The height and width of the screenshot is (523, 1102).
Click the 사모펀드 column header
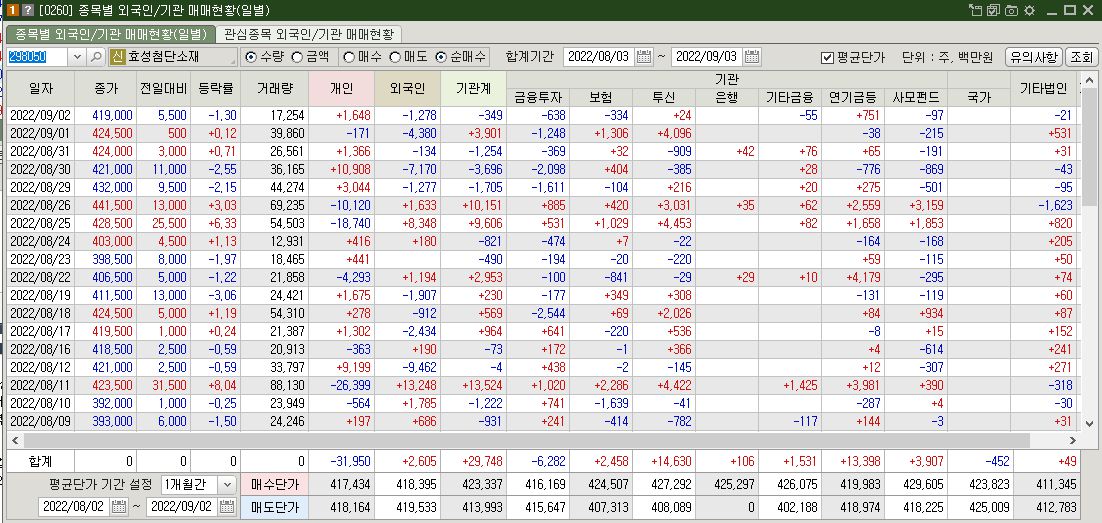(916, 98)
